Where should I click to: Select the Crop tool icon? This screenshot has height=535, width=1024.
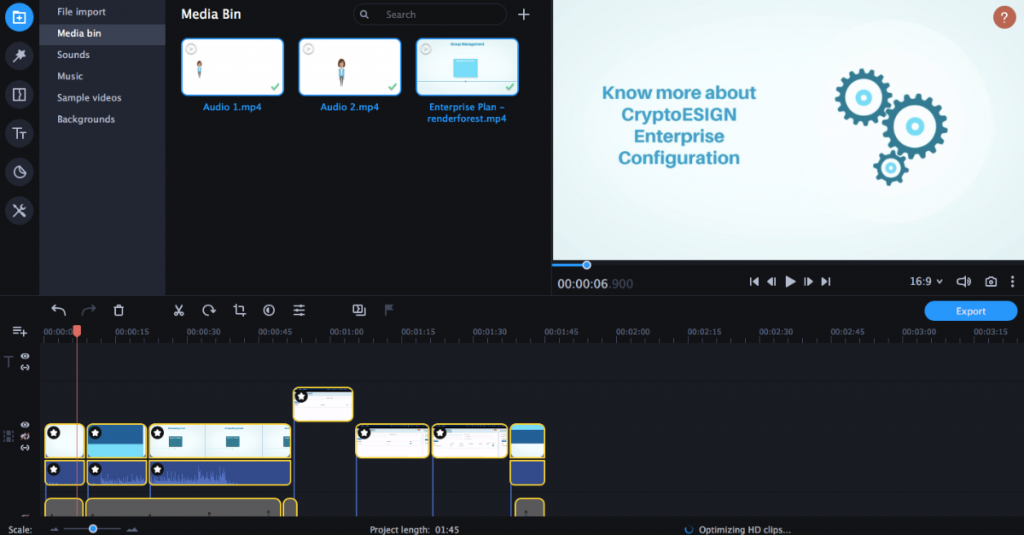239,310
